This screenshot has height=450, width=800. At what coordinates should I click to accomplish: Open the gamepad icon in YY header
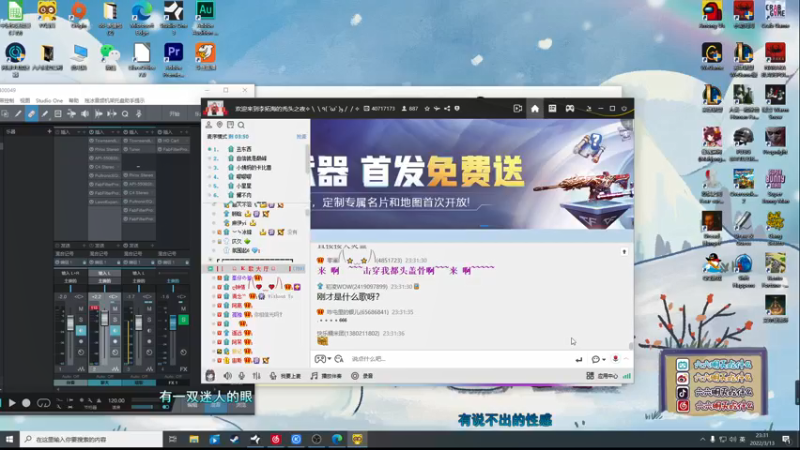click(570, 109)
